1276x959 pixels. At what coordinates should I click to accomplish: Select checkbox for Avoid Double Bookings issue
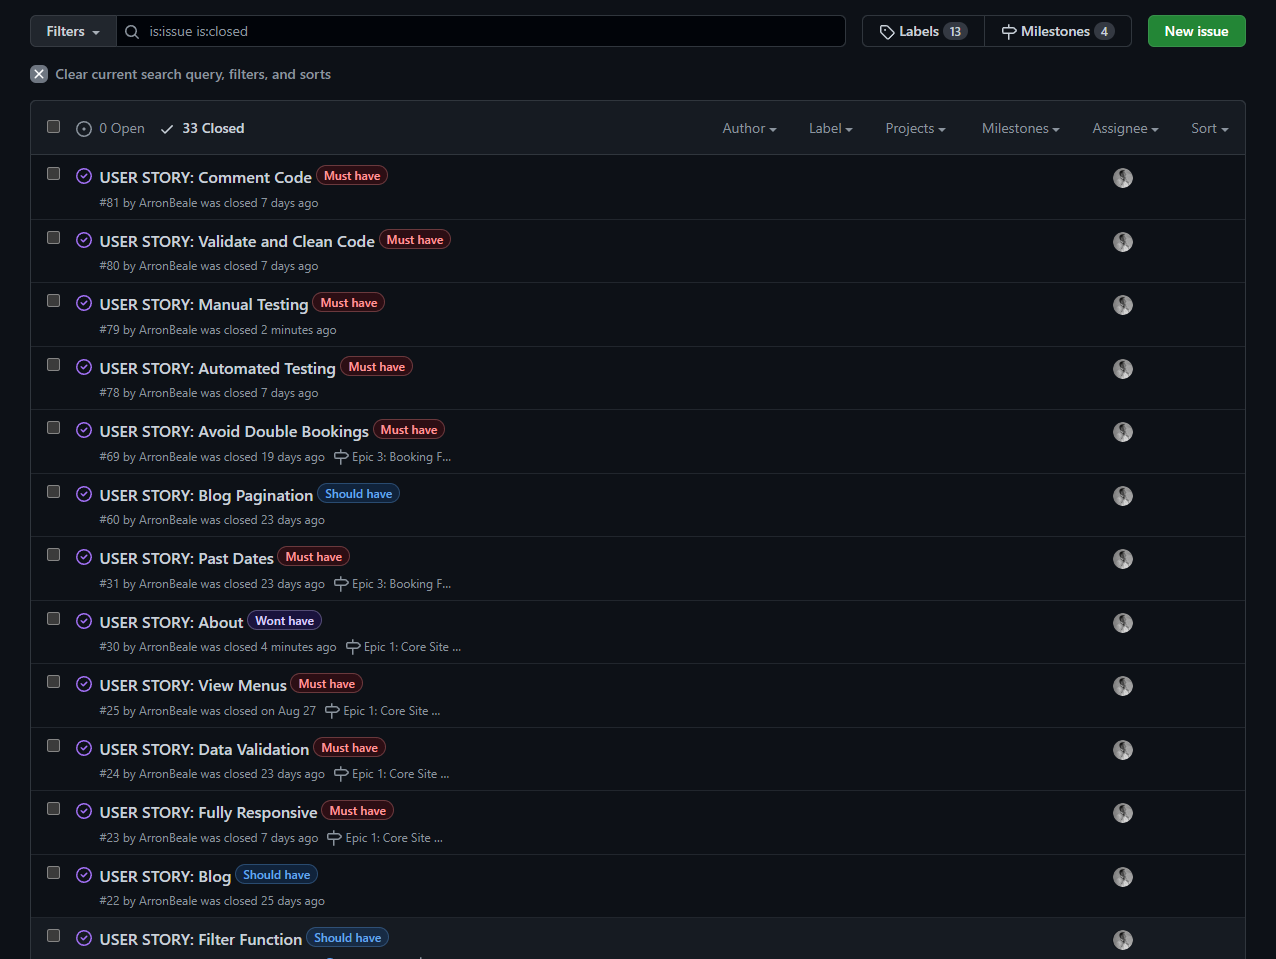pos(54,428)
